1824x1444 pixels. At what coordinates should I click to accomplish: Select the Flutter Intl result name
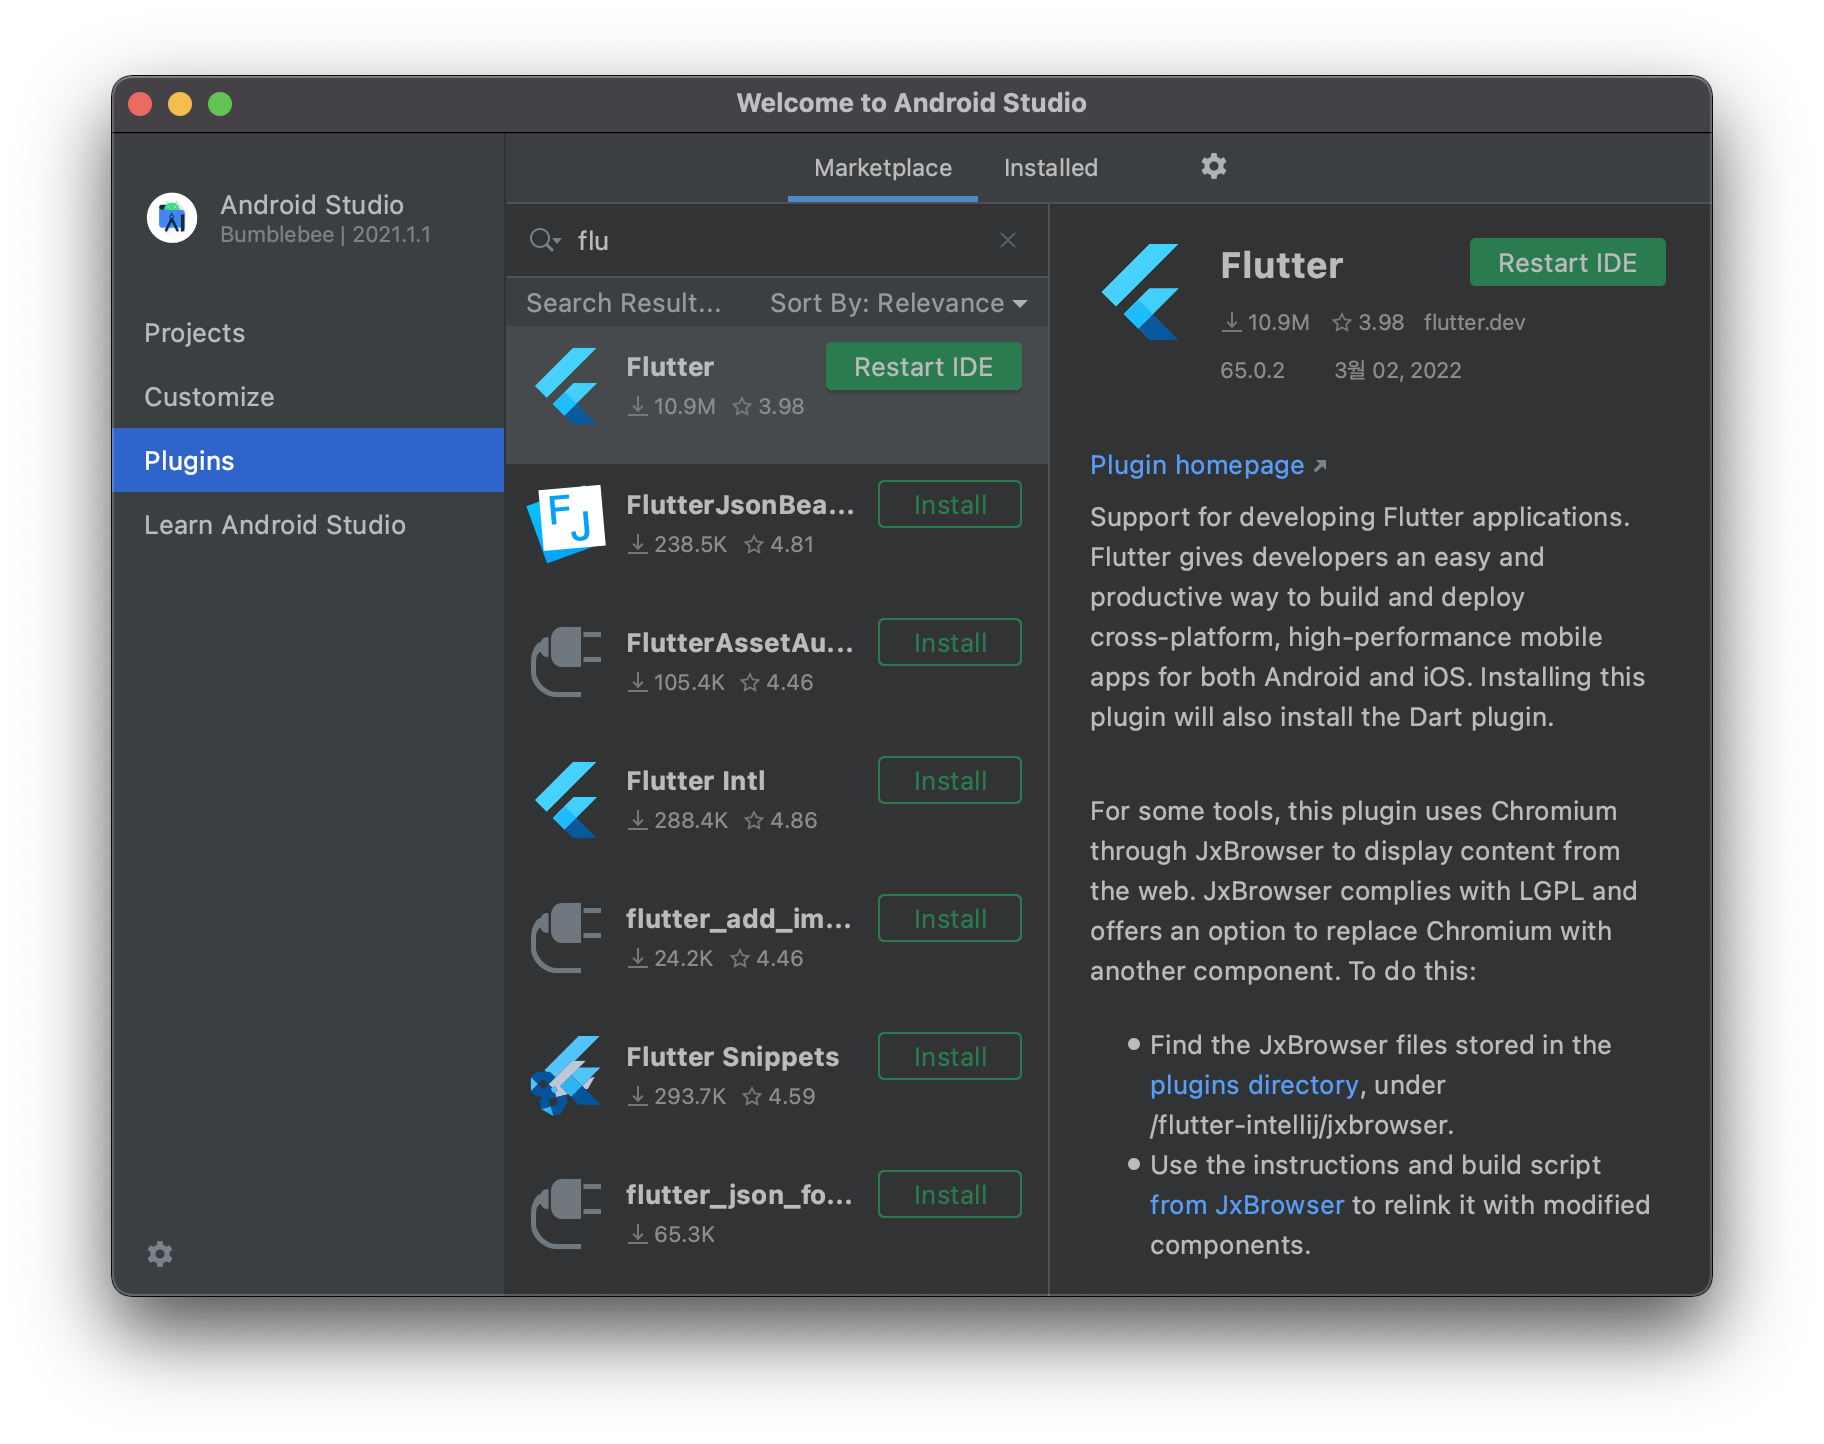click(695, 781)
